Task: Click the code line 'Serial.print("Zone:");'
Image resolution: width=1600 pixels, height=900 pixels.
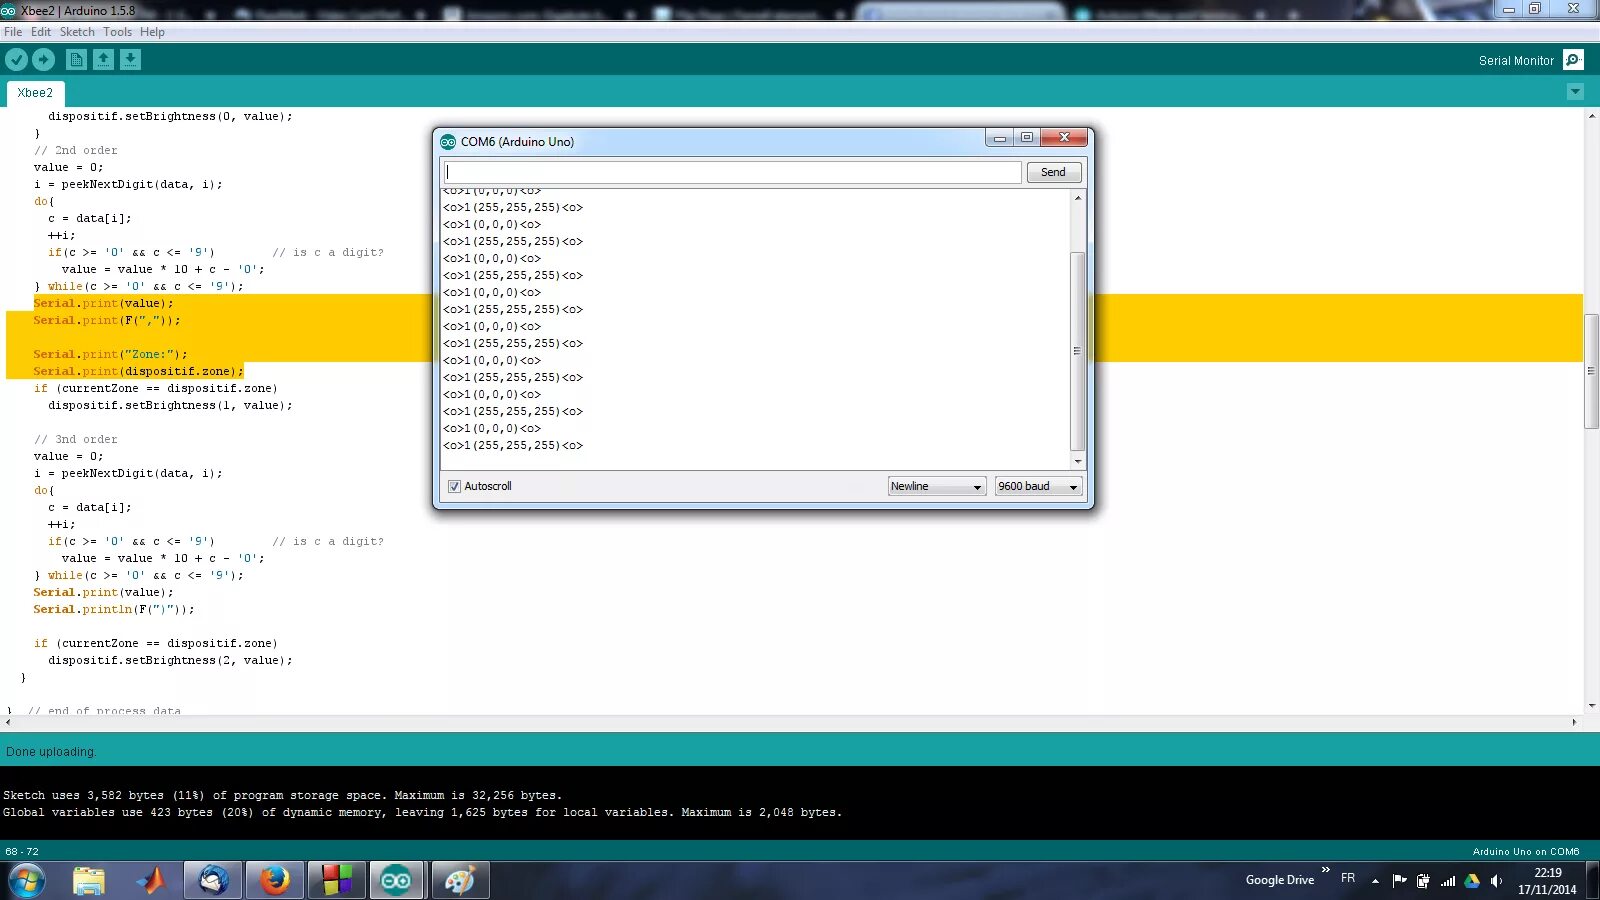Action: 110,354
